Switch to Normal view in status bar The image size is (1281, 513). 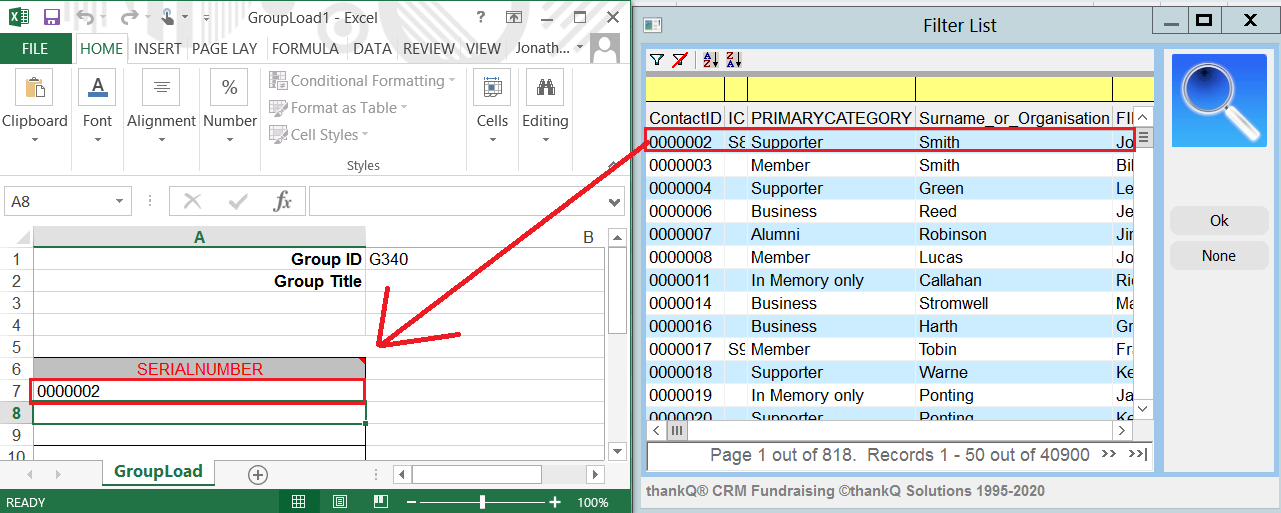click(x=299, y=502)
